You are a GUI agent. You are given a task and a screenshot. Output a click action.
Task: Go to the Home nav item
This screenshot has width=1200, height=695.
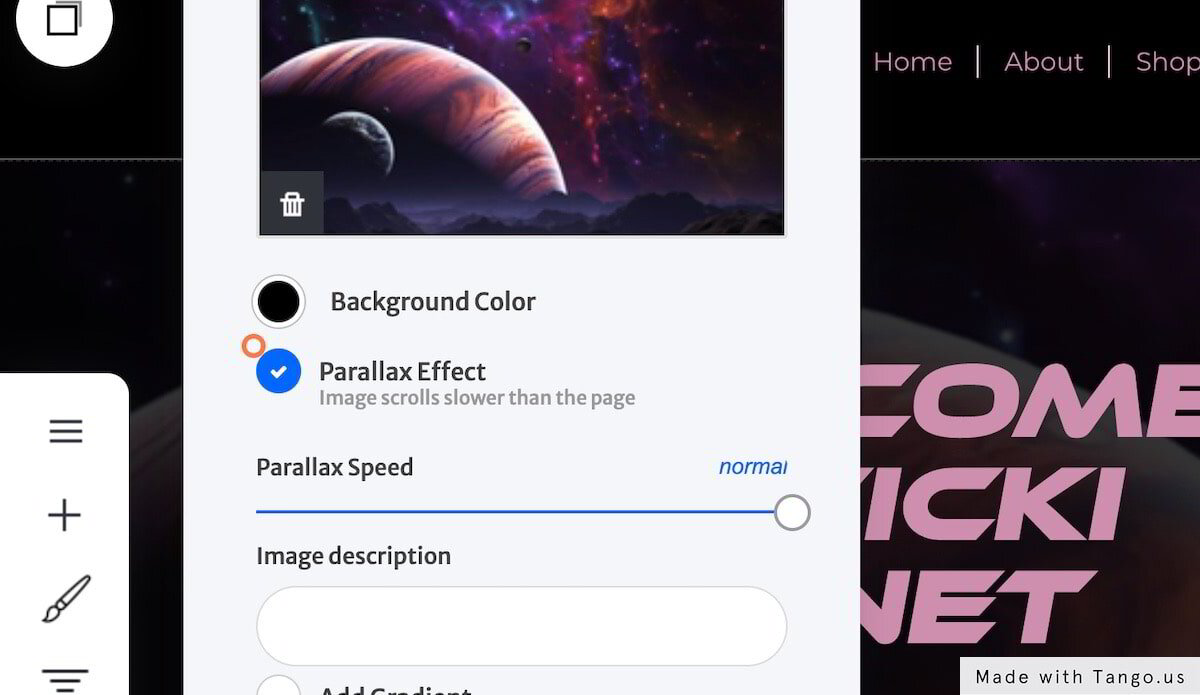(912, 62)
